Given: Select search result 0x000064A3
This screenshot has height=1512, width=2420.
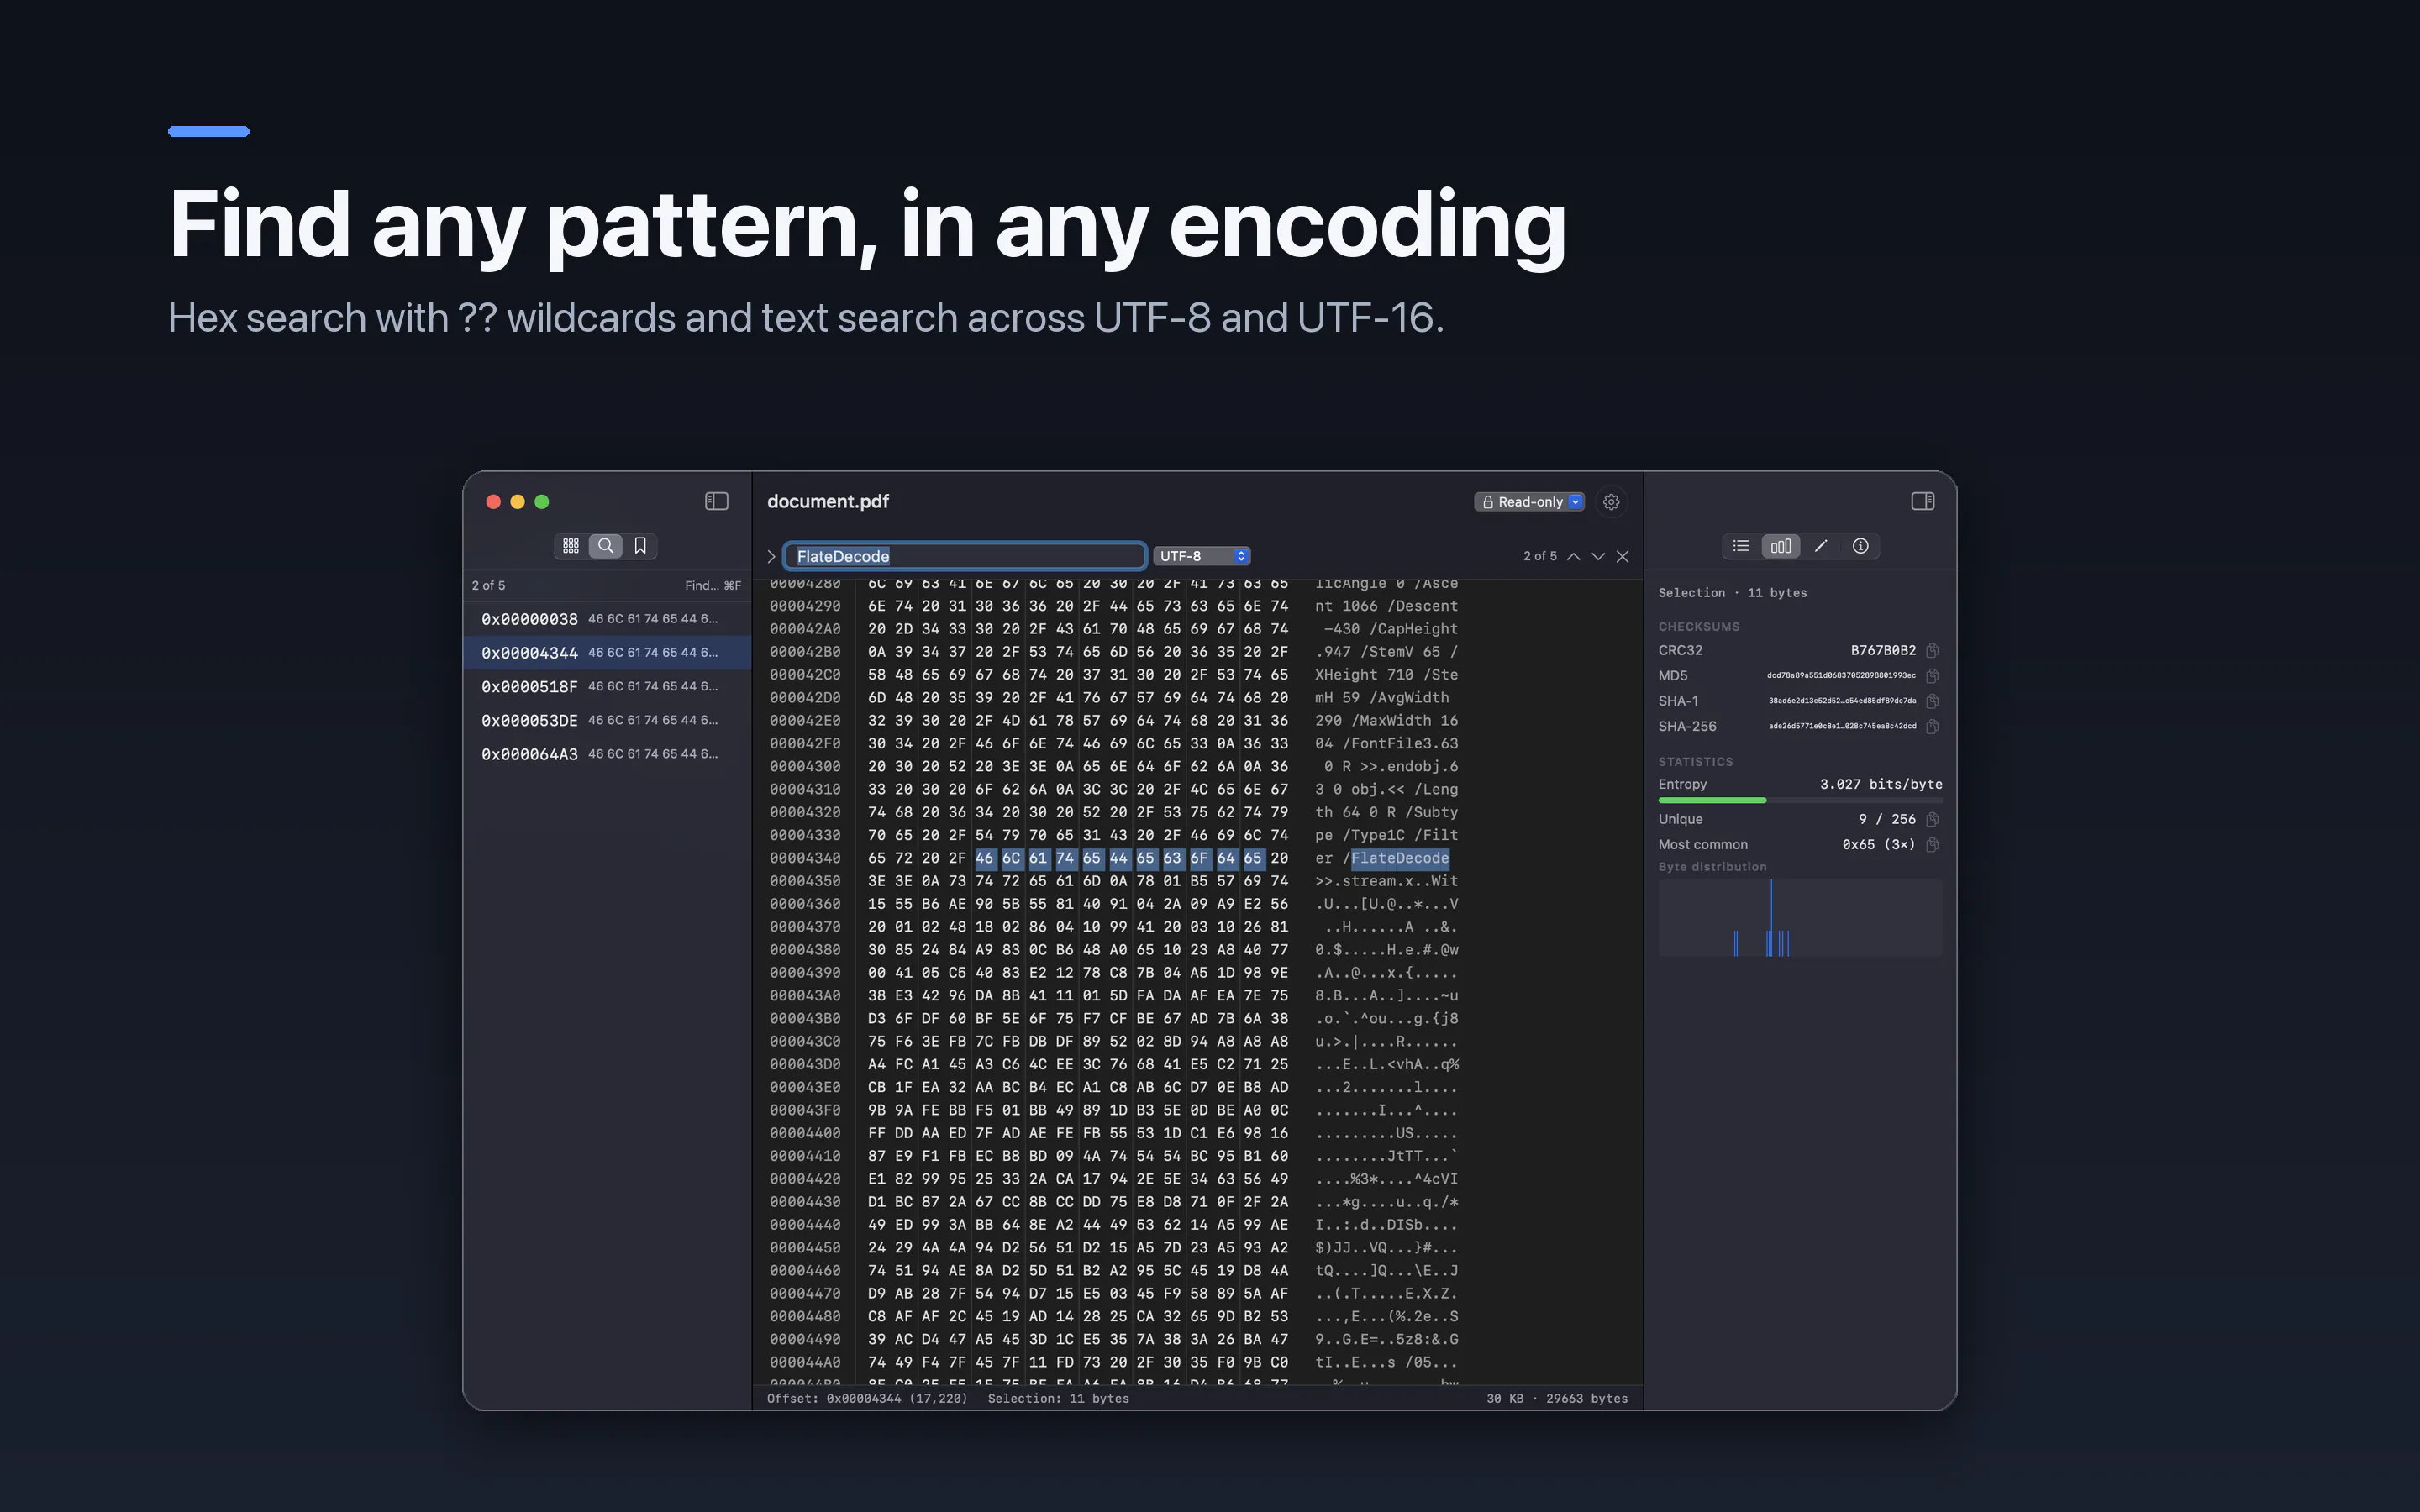Looking at the screenshot, I should pos(607,754).
